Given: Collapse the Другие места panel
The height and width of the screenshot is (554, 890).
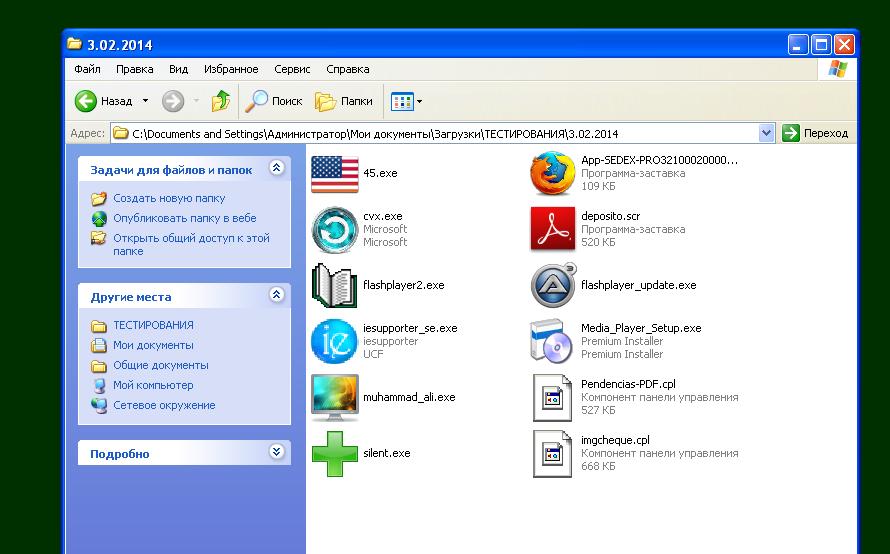Looking at the screenshot, I should click(x=277, y=296).
